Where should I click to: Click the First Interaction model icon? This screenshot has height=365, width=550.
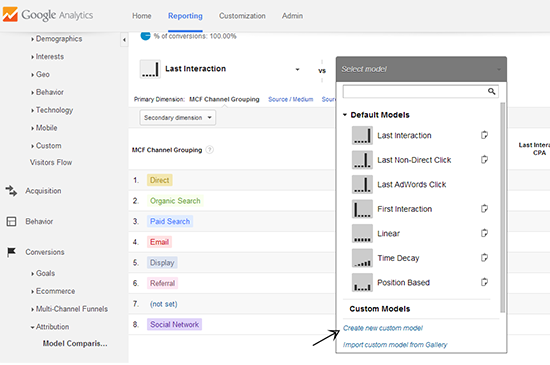pos(362,209)
